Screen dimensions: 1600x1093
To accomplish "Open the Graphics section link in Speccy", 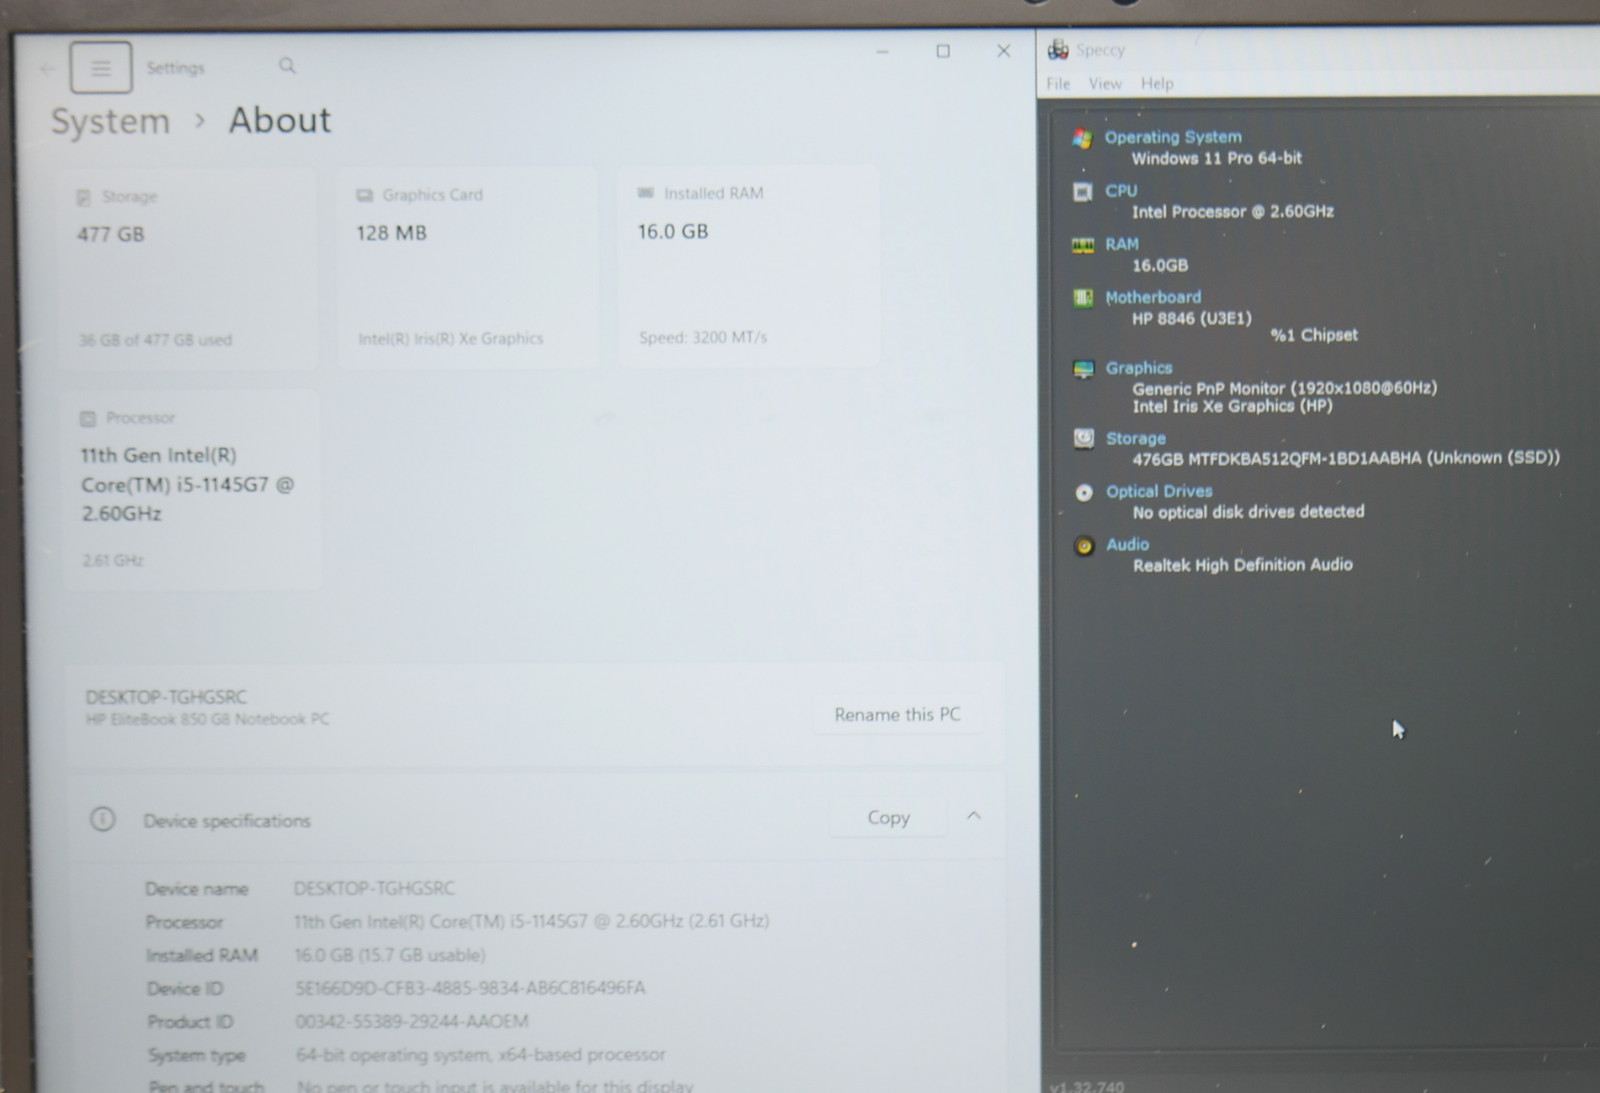I will tap(1139, 368).
